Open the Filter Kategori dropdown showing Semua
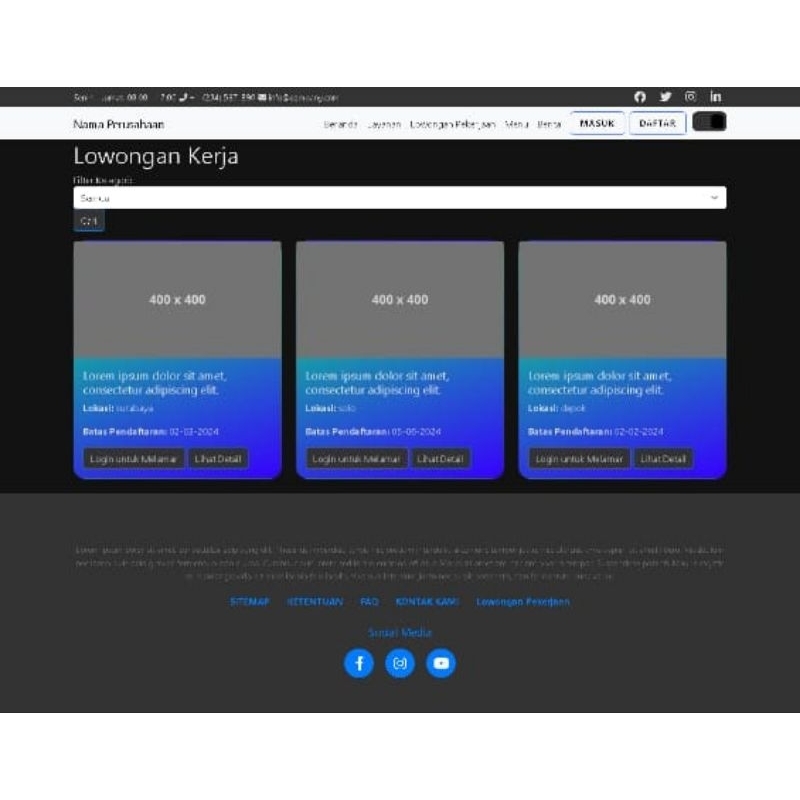This screenshot has height=800, width=800. pos(400,198)
